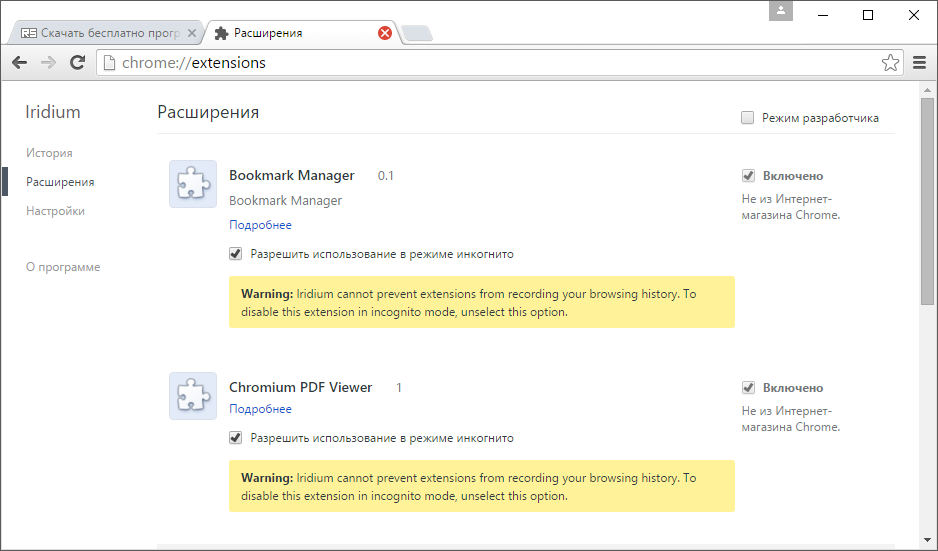The image size is (938, 551).
Task: Select Расширения in the sidebar
Action: (60, 182)
